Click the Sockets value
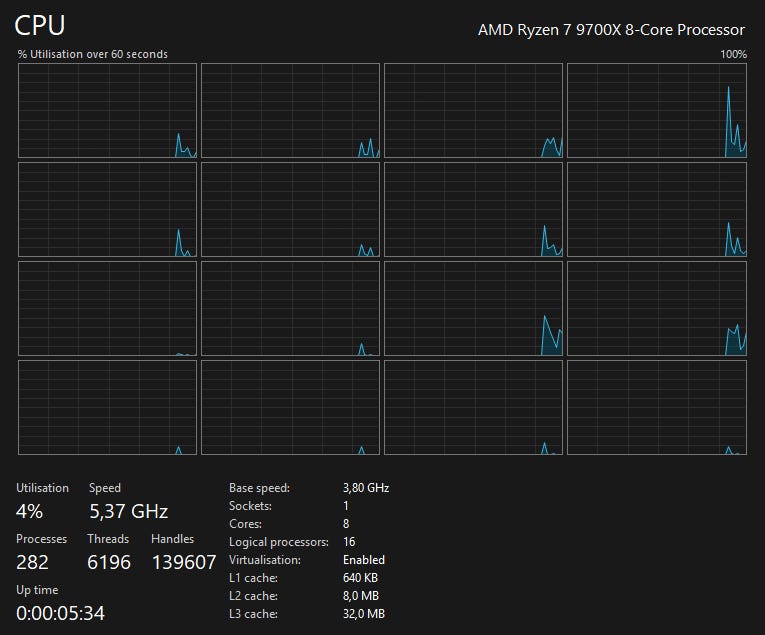Image resolution: width=765 pixels, height=635 pixels. coord(346,506)
